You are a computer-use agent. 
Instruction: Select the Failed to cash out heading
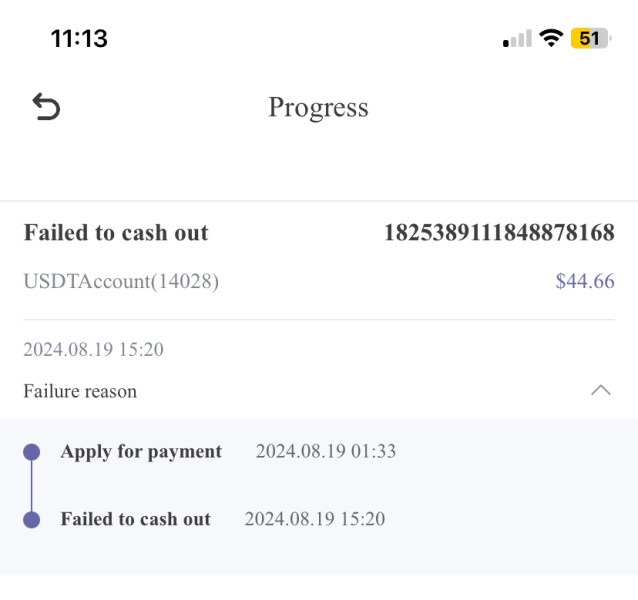coord(116,233)
